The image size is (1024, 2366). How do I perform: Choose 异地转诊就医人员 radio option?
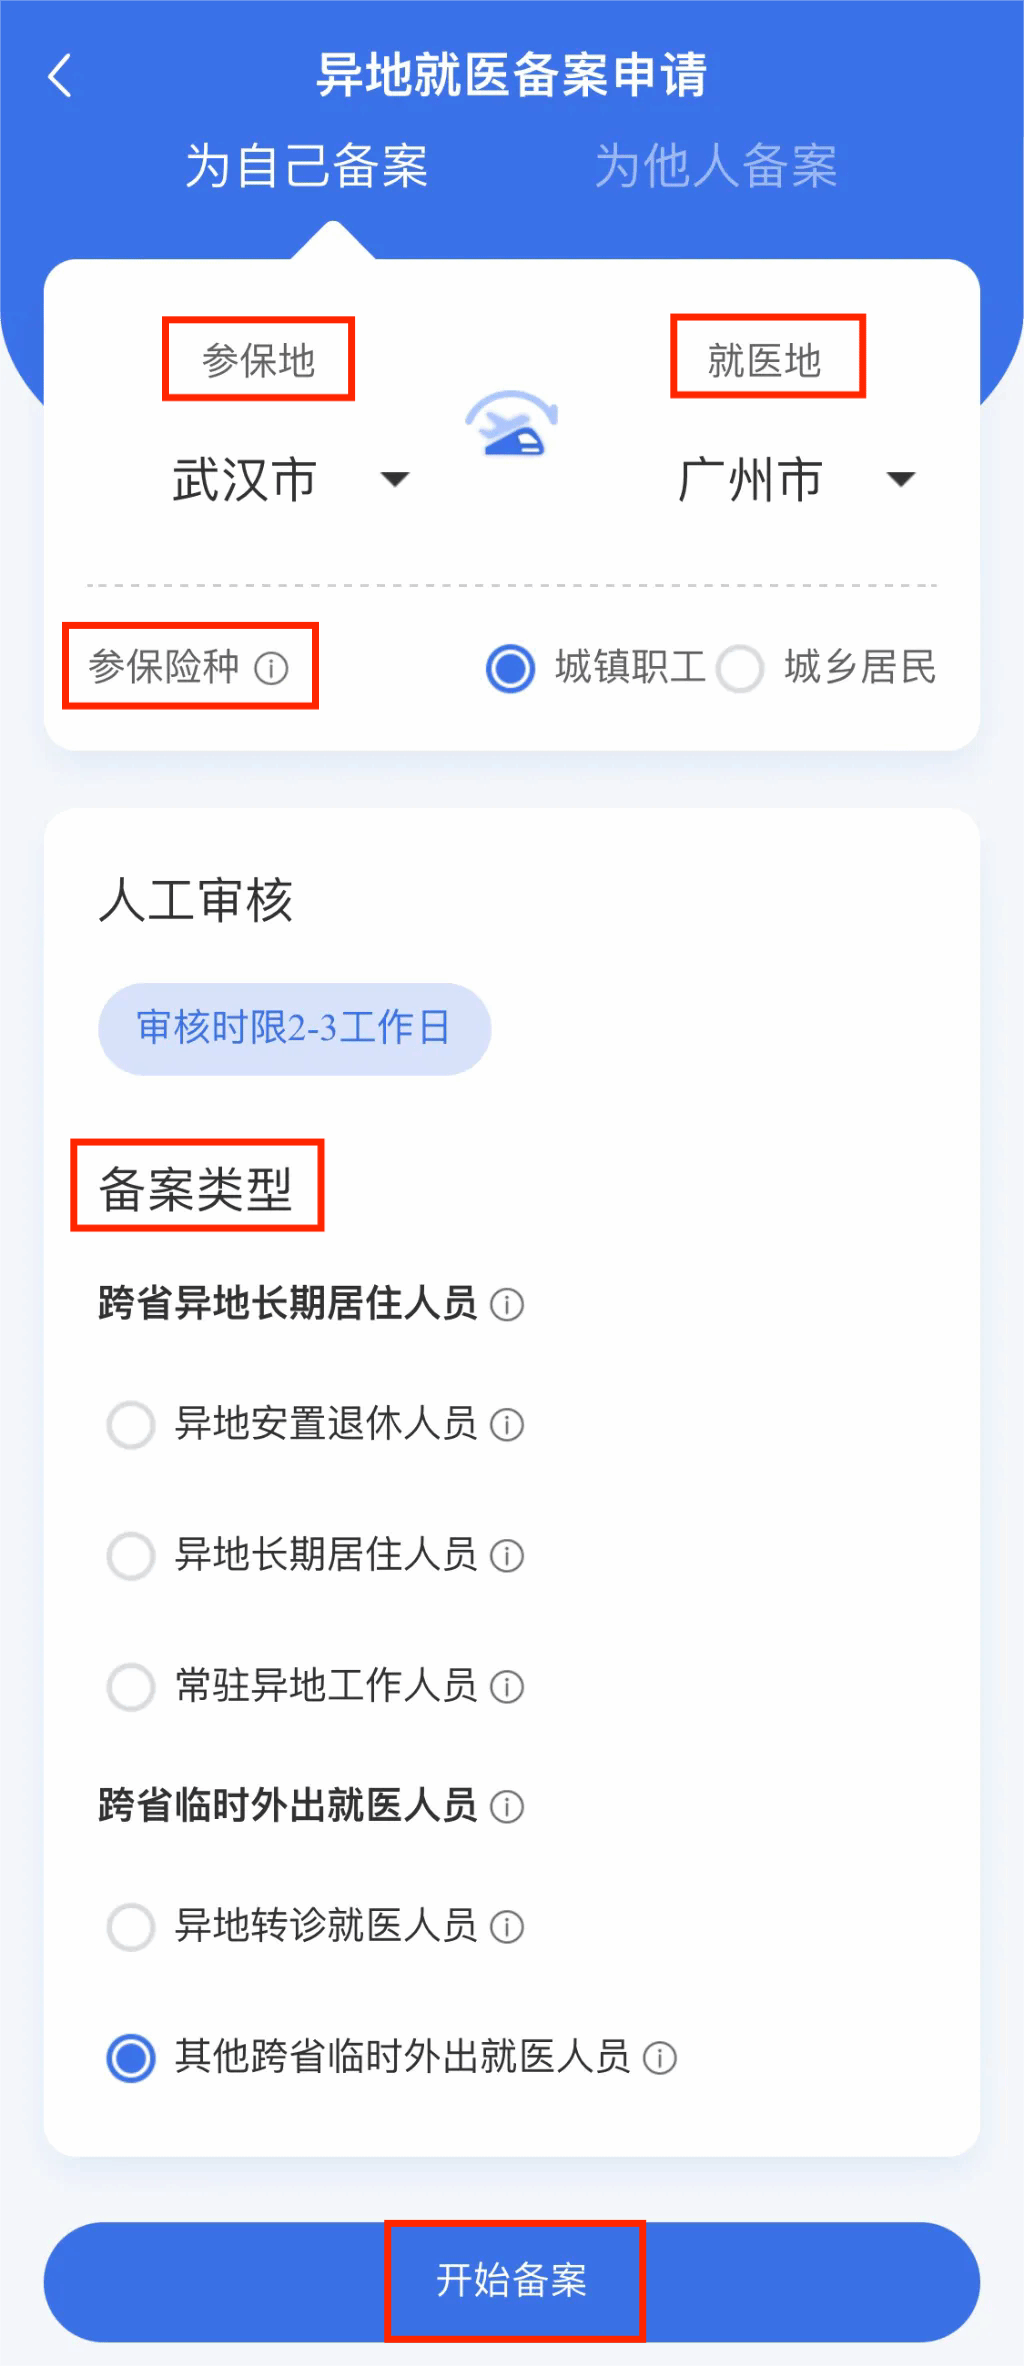point(131,1927)
